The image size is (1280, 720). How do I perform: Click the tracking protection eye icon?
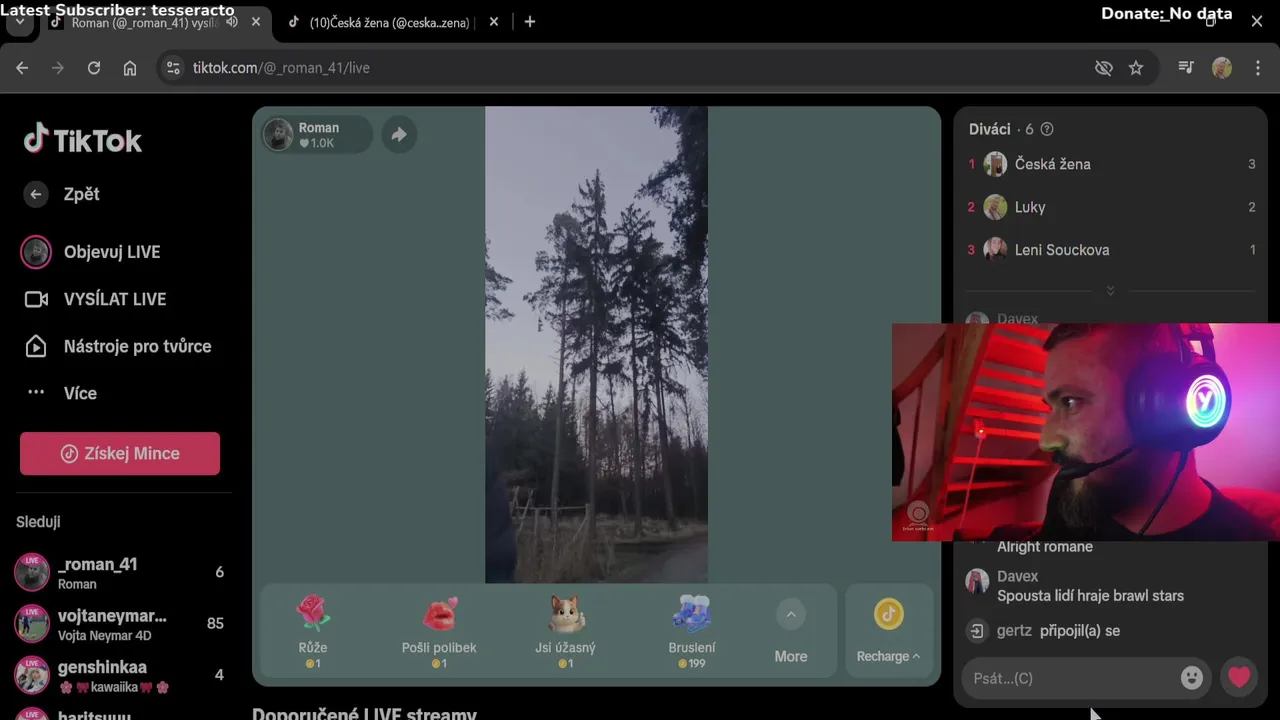pos(1103,68)
